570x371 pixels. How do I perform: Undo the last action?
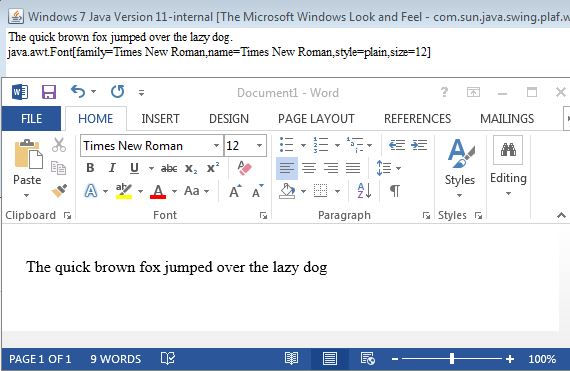tap(78, 92)
